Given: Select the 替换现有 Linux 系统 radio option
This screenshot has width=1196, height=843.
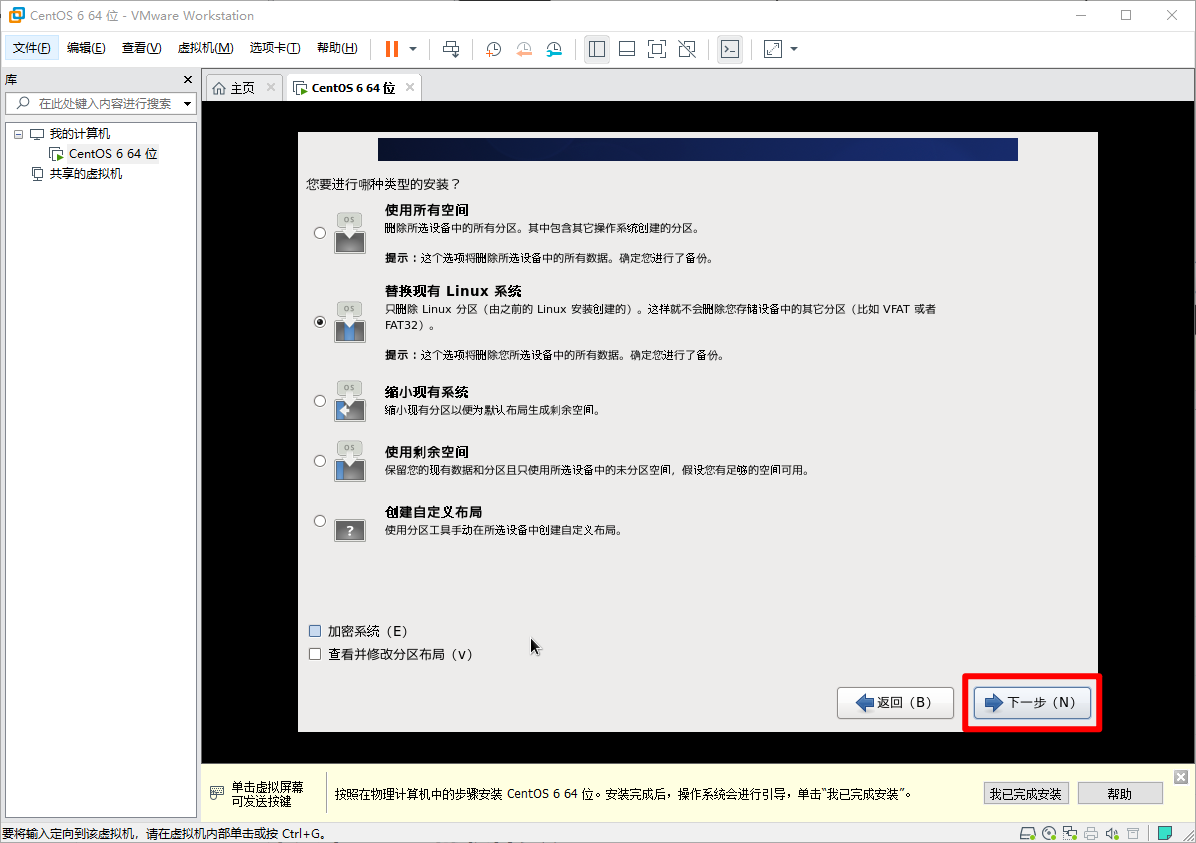Looking at the screenshot, I should (x=320, y=322).
